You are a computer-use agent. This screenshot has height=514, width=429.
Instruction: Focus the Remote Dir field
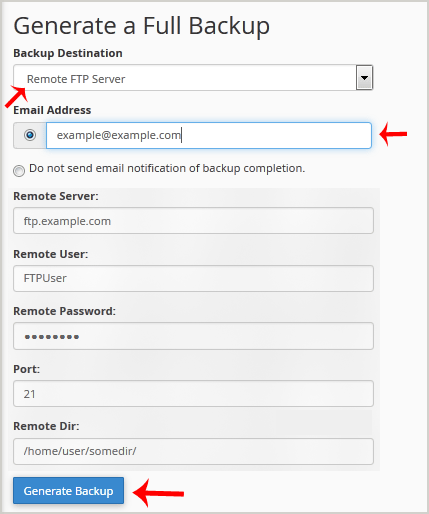pyautogui.click(x=193, y=451)
